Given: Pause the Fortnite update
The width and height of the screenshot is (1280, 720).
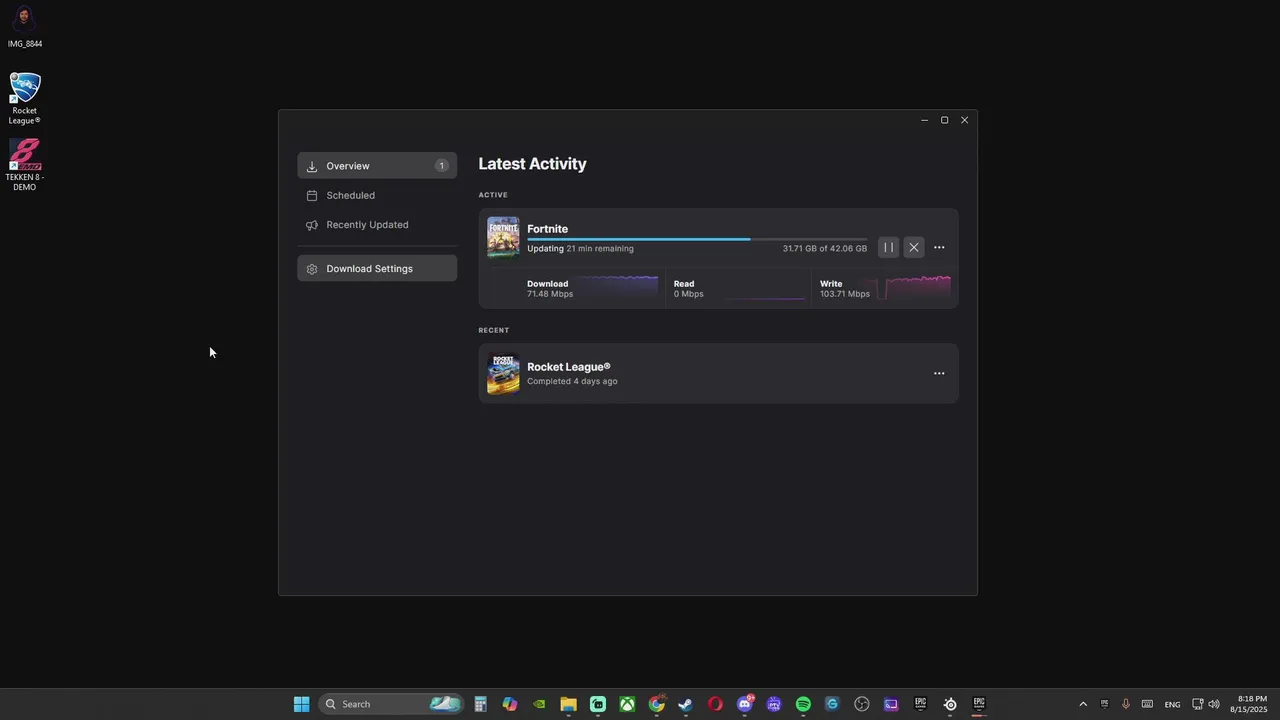Looking at the screenshot, I should (888, 248).
